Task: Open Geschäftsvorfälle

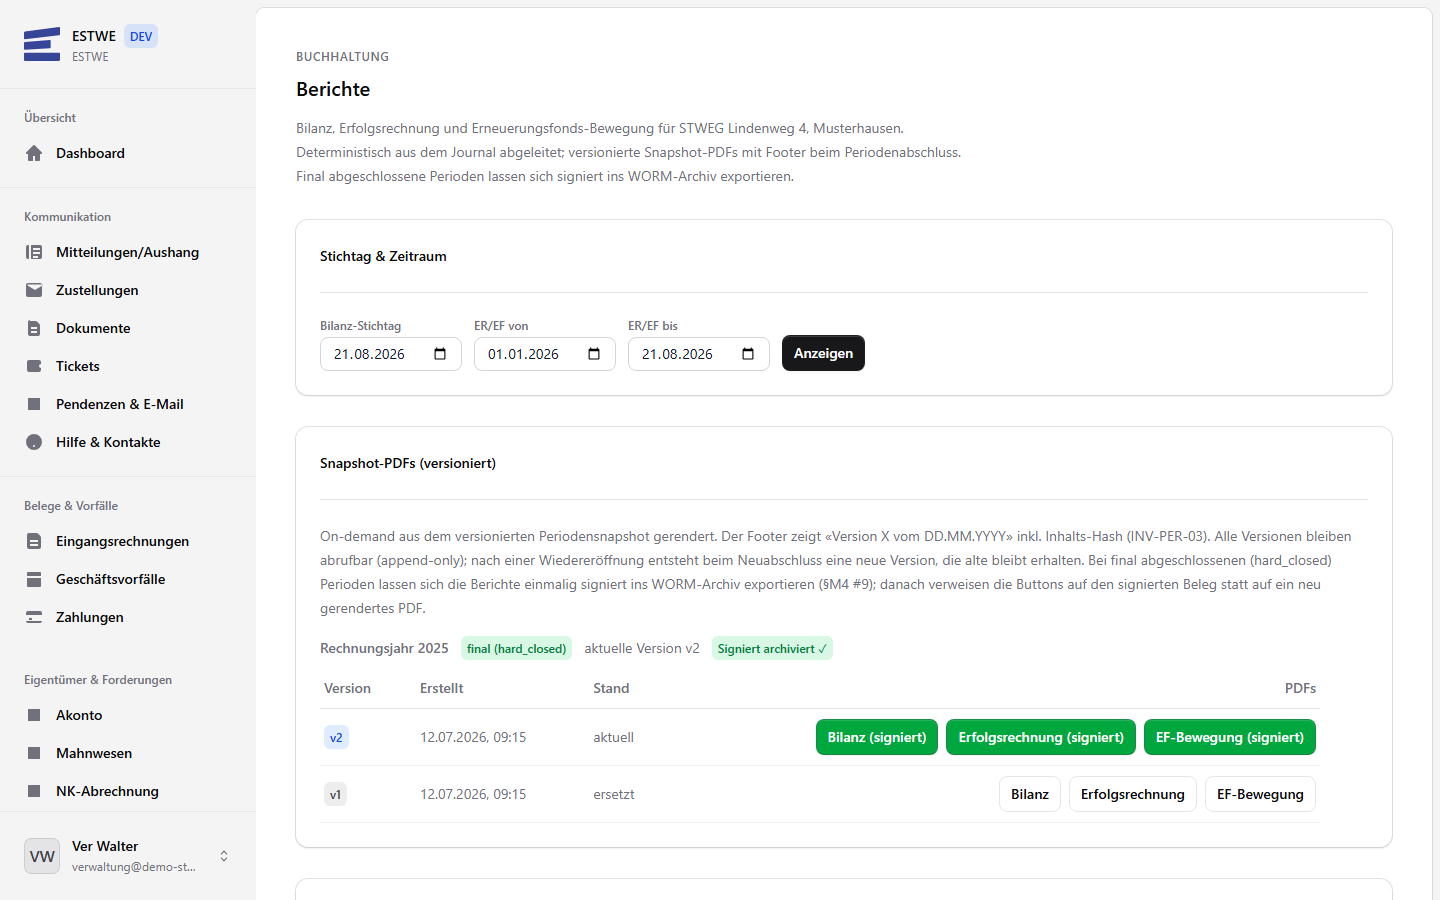Action: tap(128, 579)
